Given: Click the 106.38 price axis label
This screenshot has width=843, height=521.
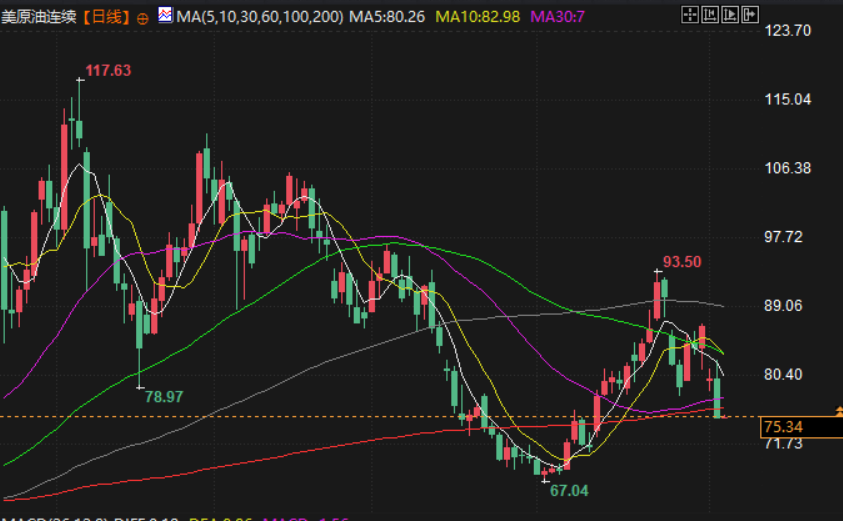Looking at the screenshot, I should tap(788, 168).
